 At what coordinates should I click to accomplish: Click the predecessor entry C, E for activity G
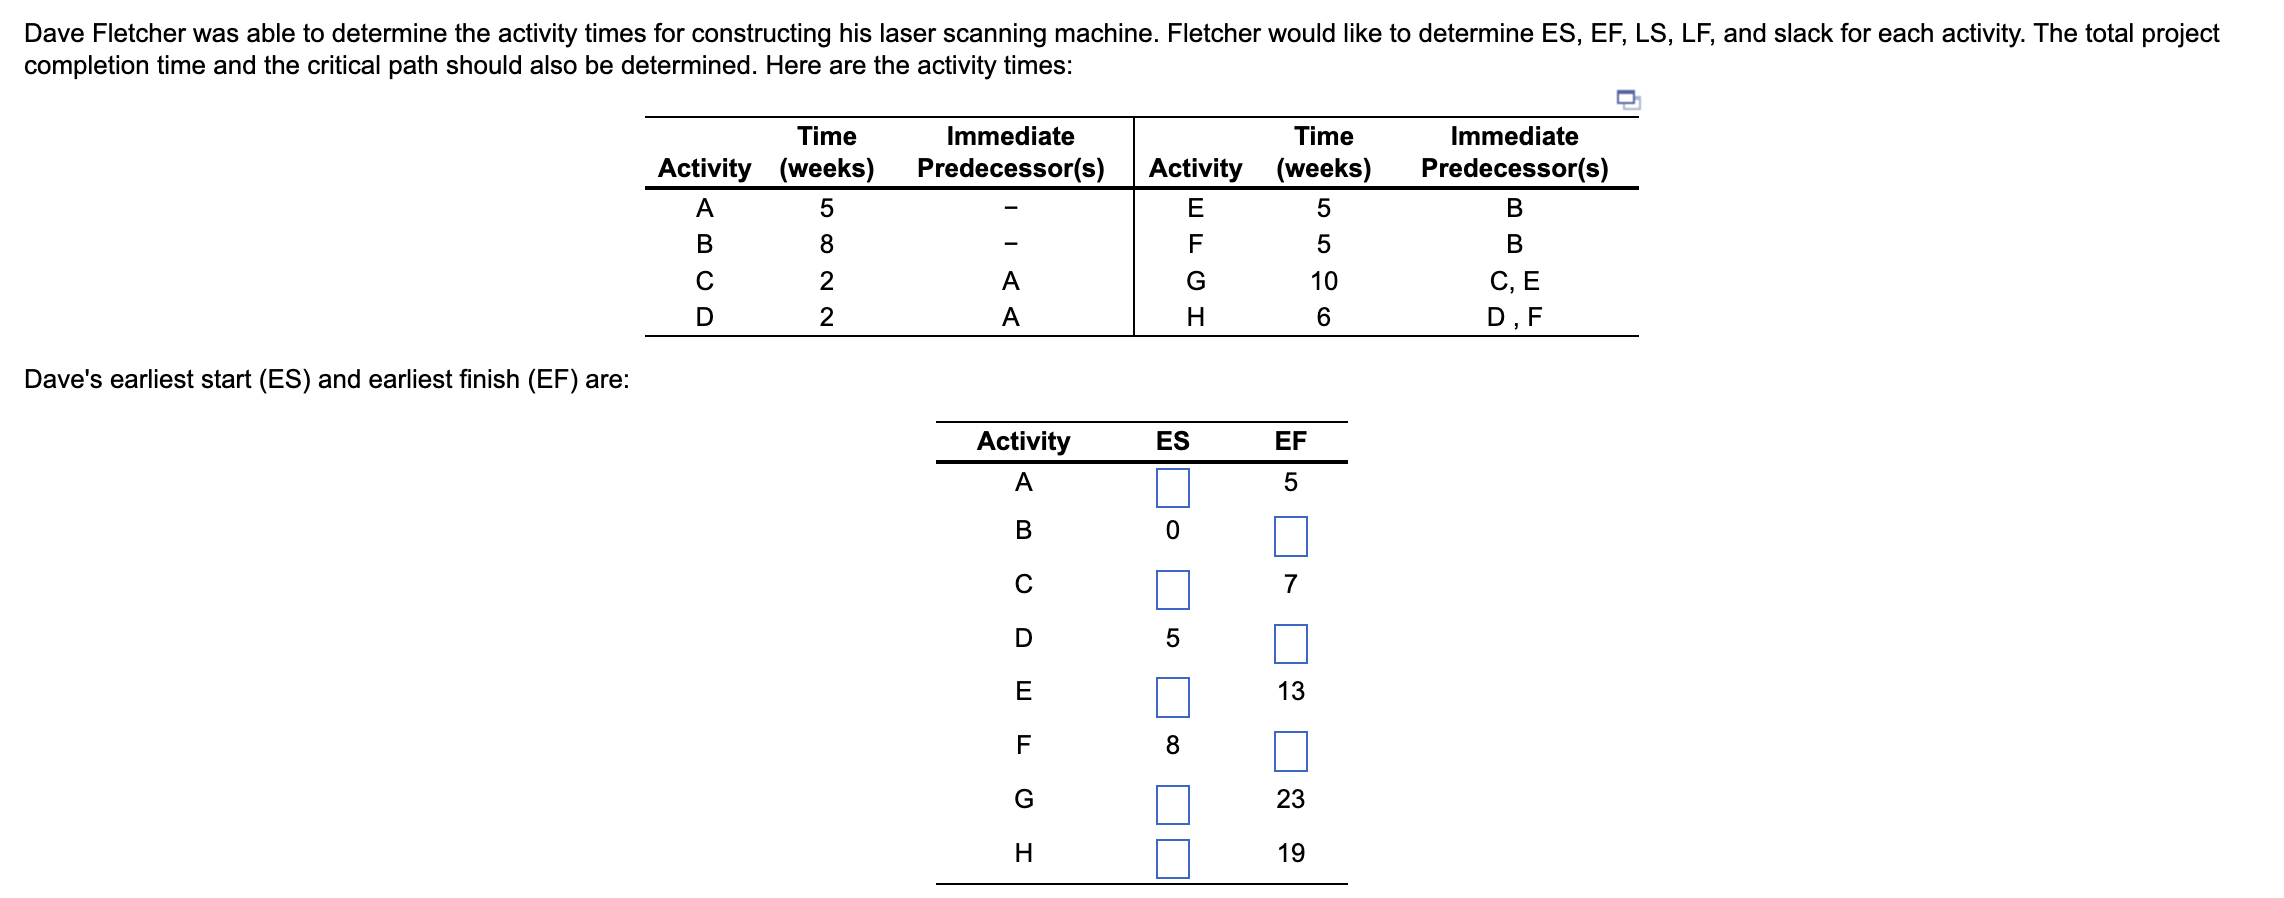pos(1516,282)
